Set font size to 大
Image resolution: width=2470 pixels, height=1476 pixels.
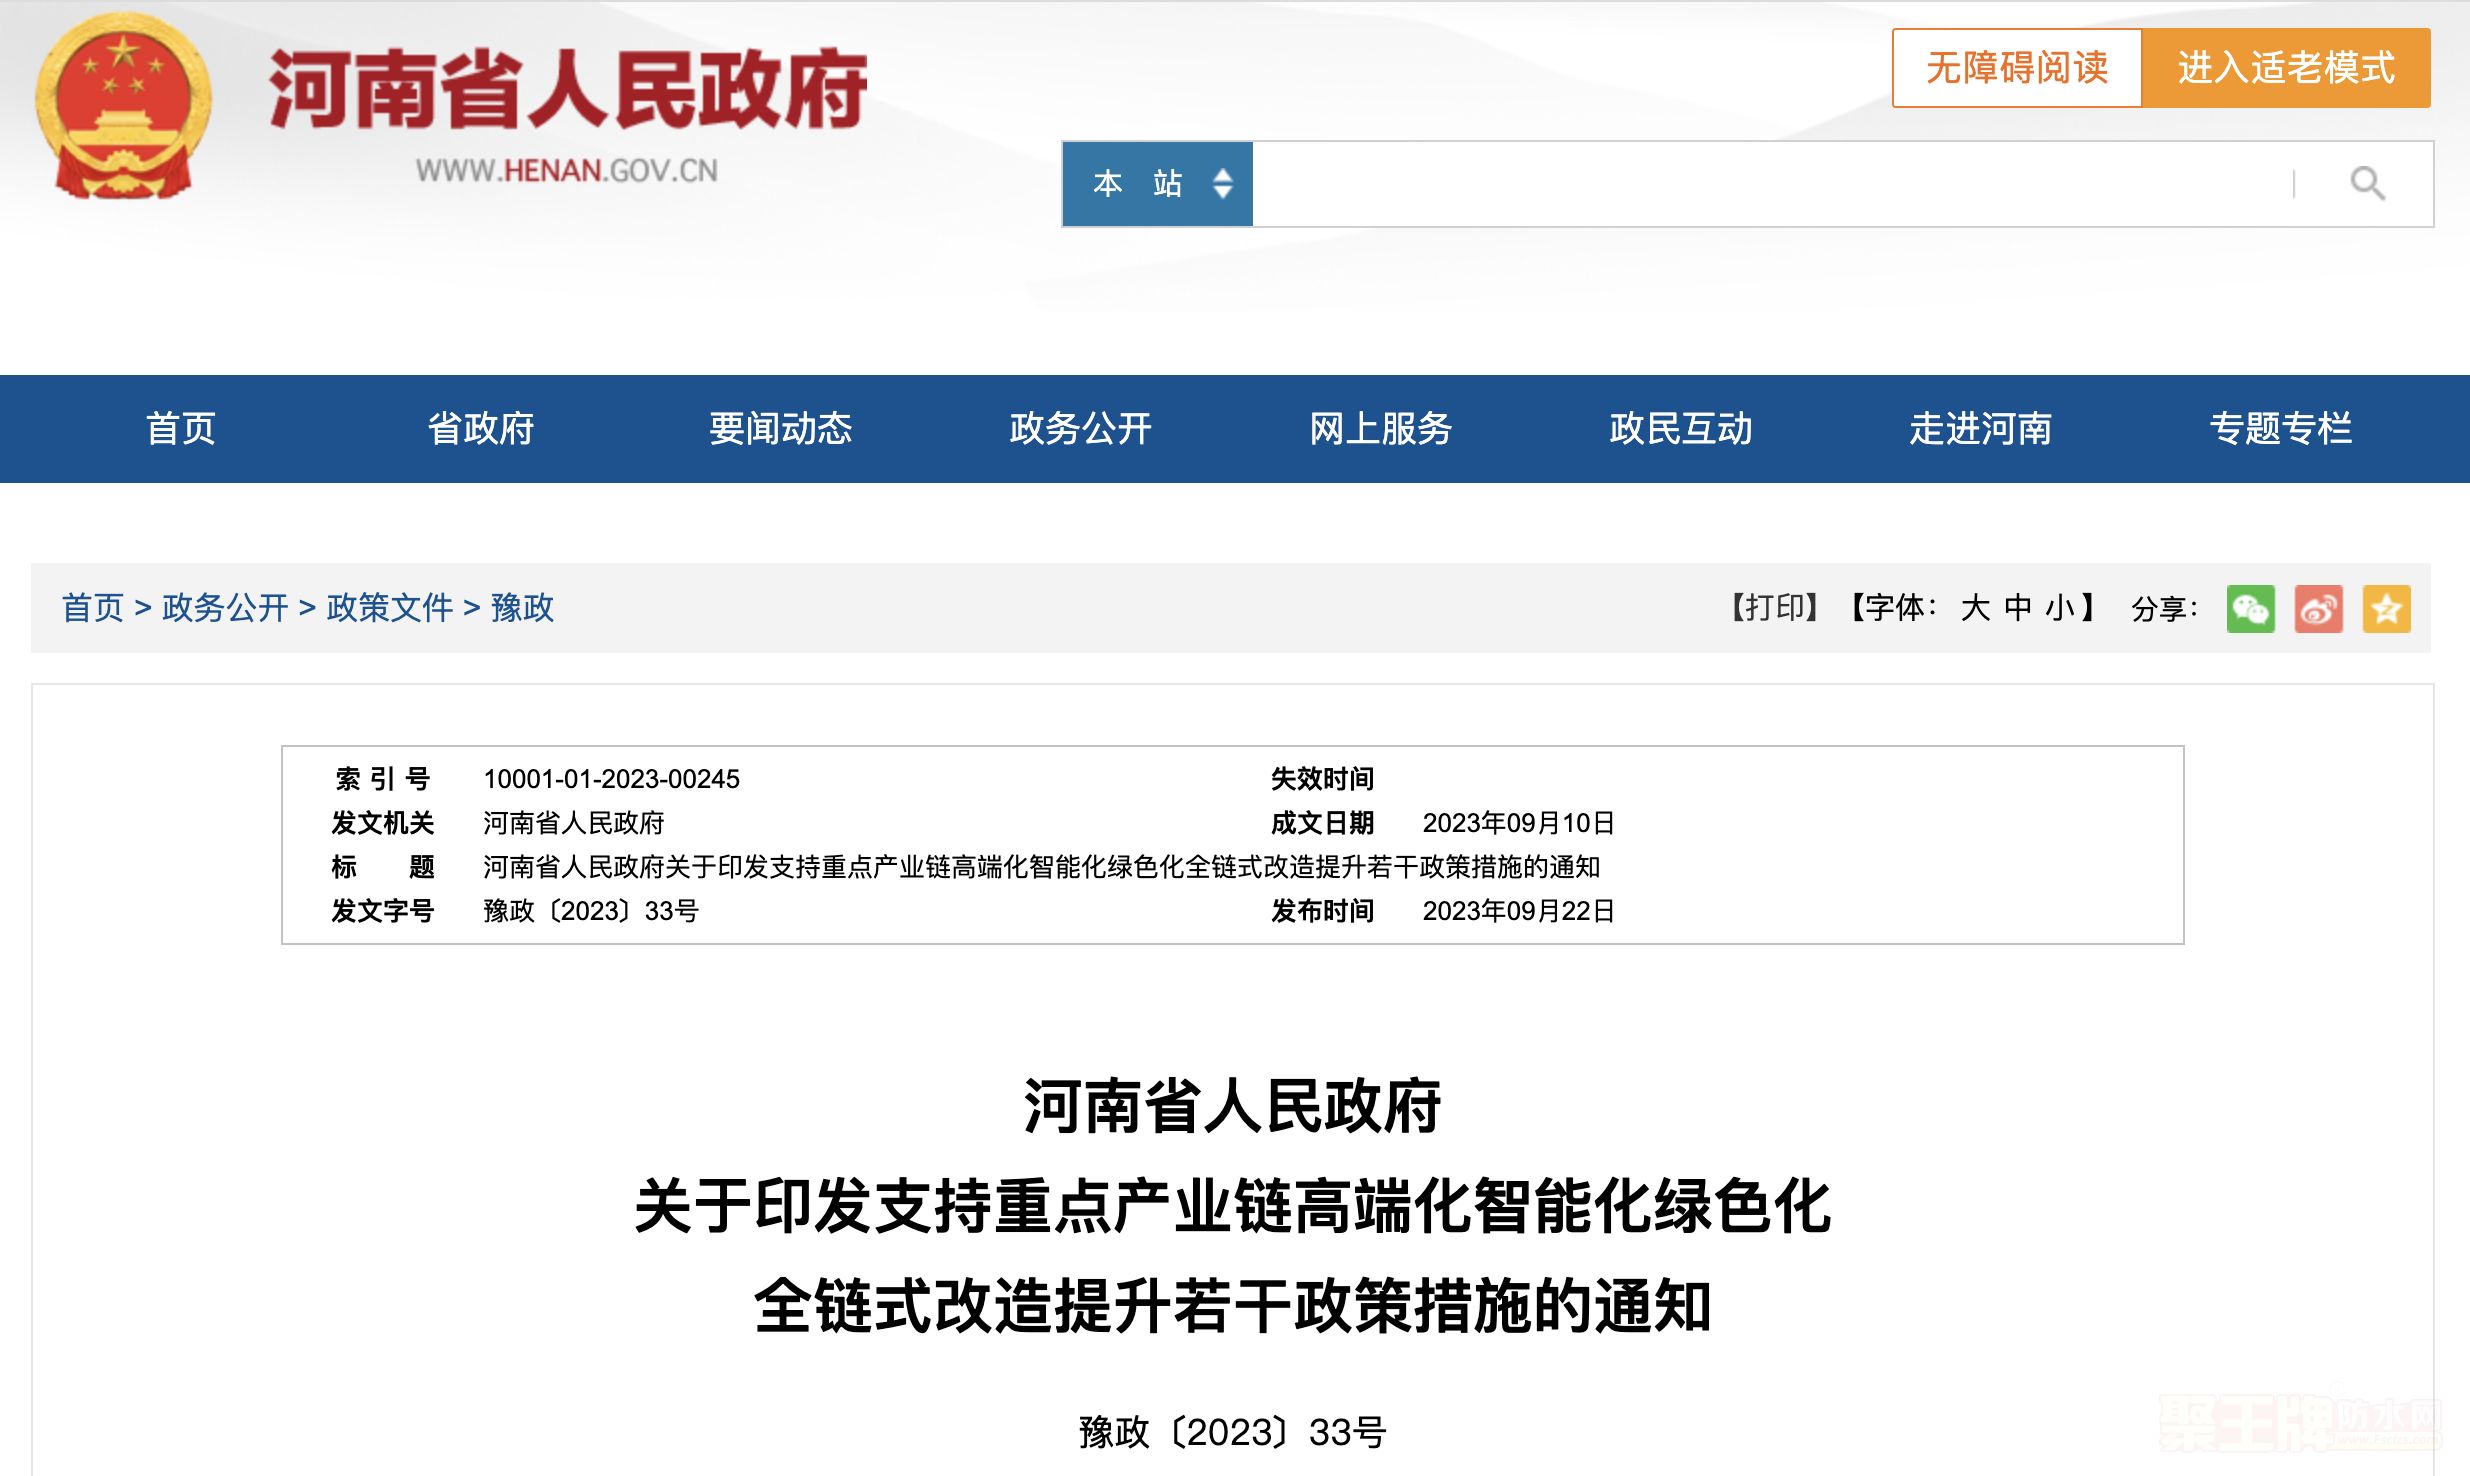point(1975,608)
